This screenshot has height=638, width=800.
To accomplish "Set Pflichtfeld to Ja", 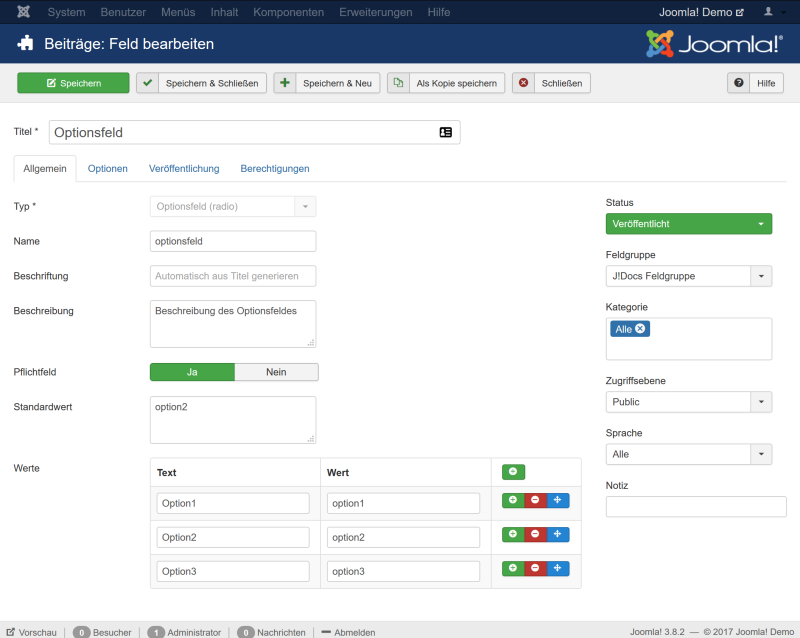I will tap(192, 372).
